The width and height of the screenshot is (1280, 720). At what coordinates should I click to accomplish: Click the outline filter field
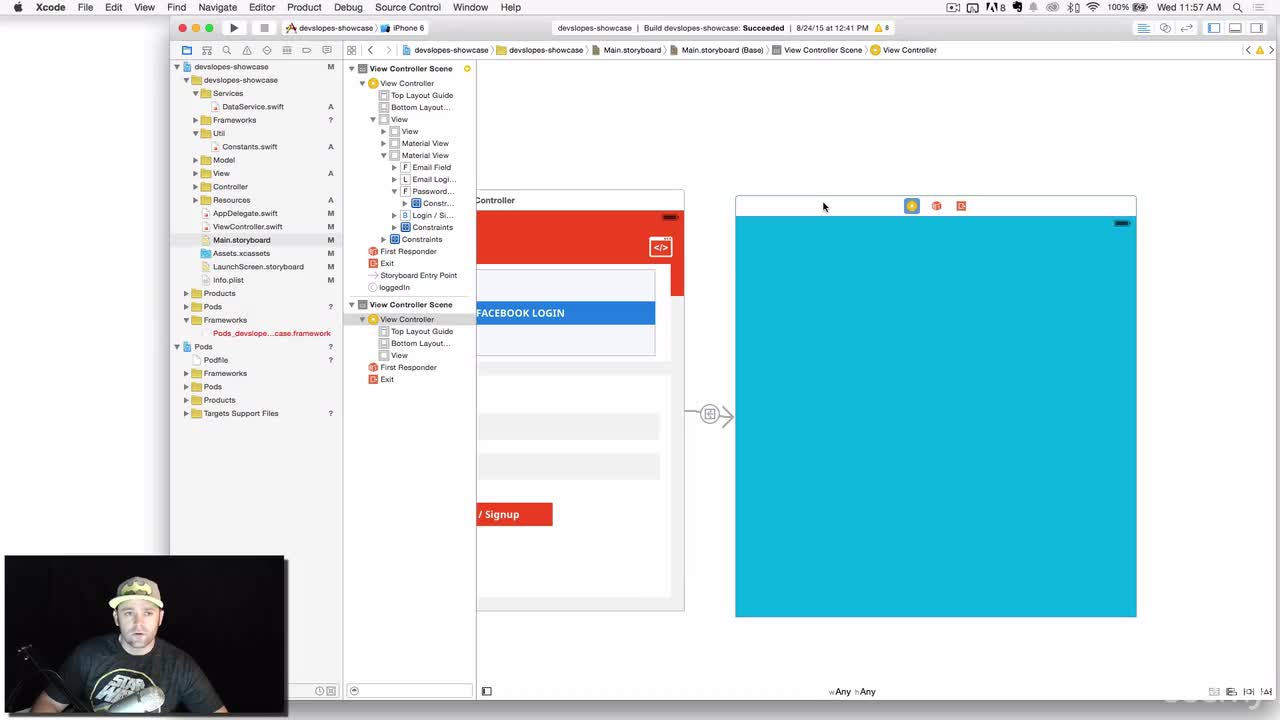(410, 691)
